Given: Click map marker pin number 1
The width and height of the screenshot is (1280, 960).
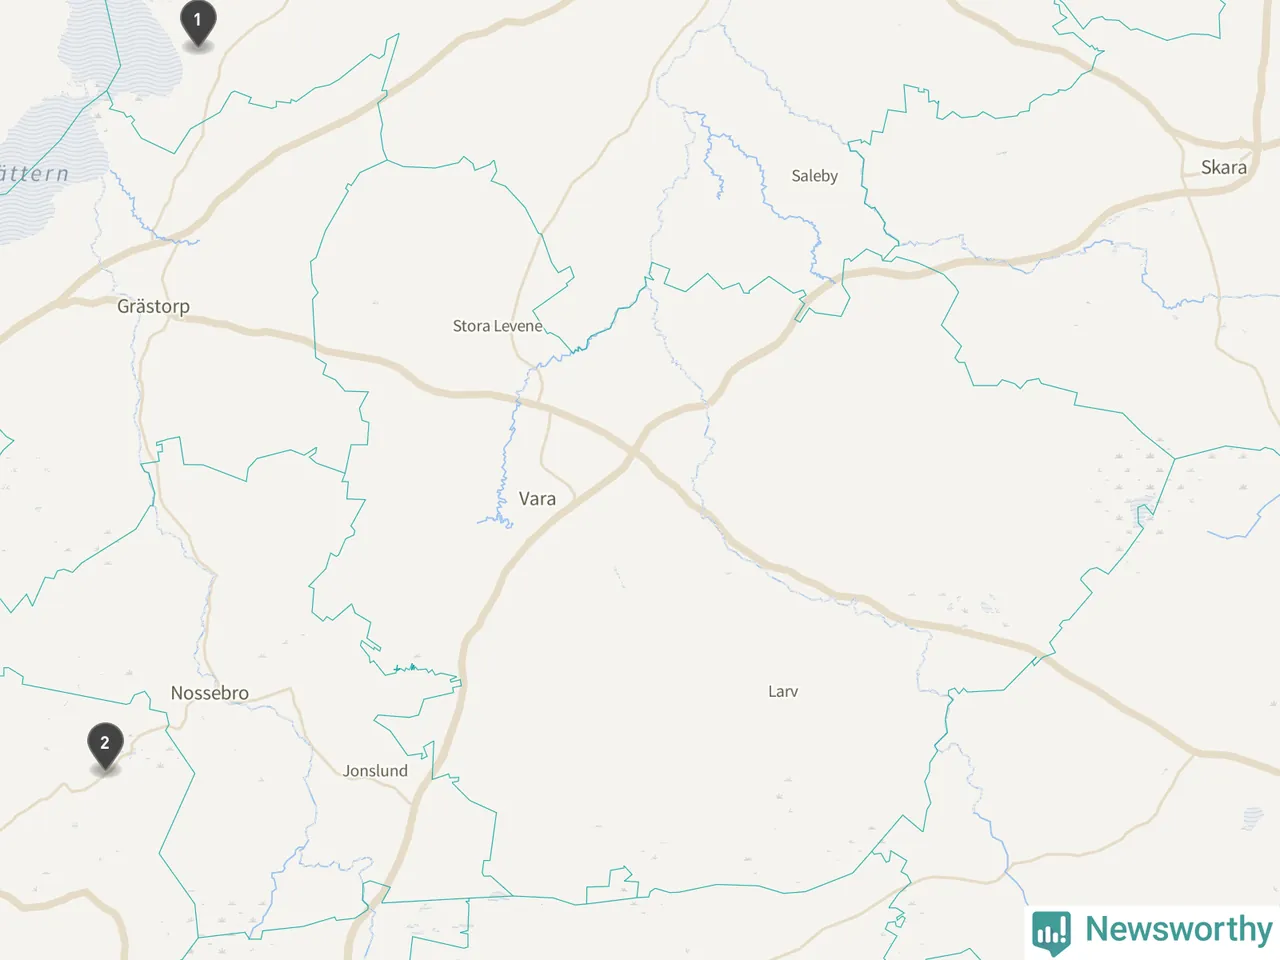Looking at the screenshot, I should pos(197,24).
